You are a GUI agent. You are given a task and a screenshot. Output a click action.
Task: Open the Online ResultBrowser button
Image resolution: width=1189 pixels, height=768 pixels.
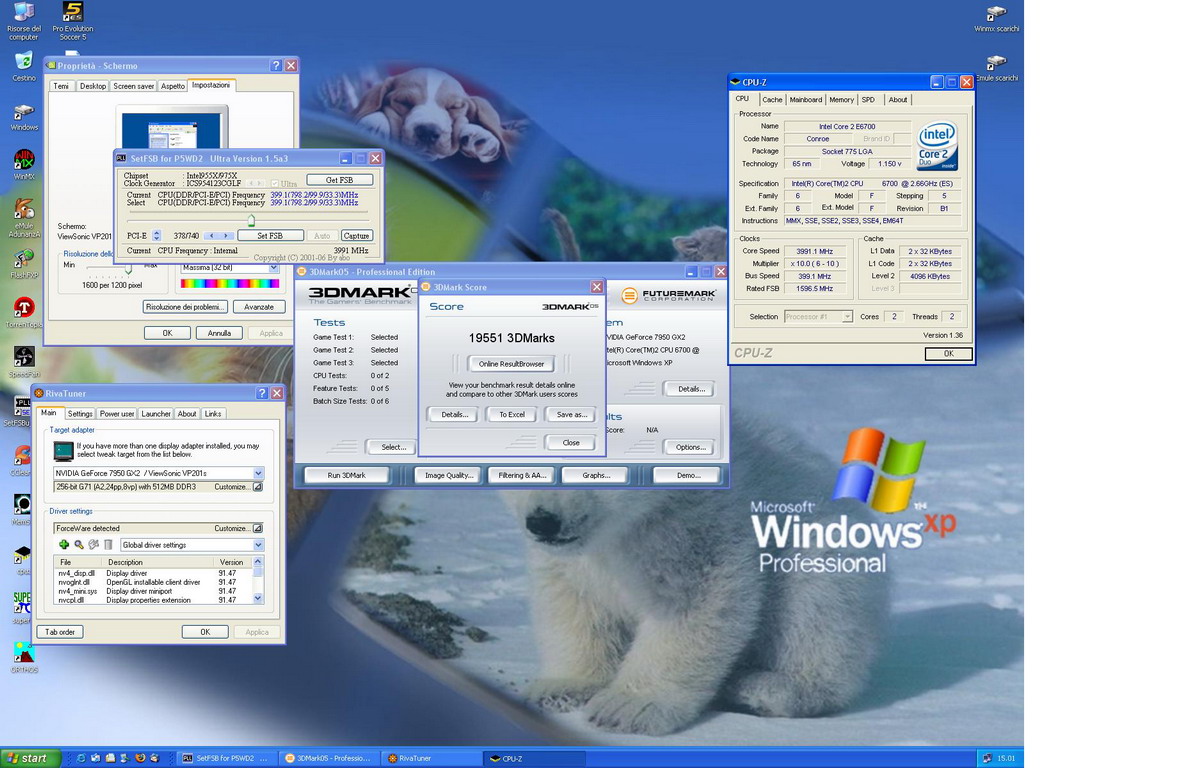(x=511, y=364)
